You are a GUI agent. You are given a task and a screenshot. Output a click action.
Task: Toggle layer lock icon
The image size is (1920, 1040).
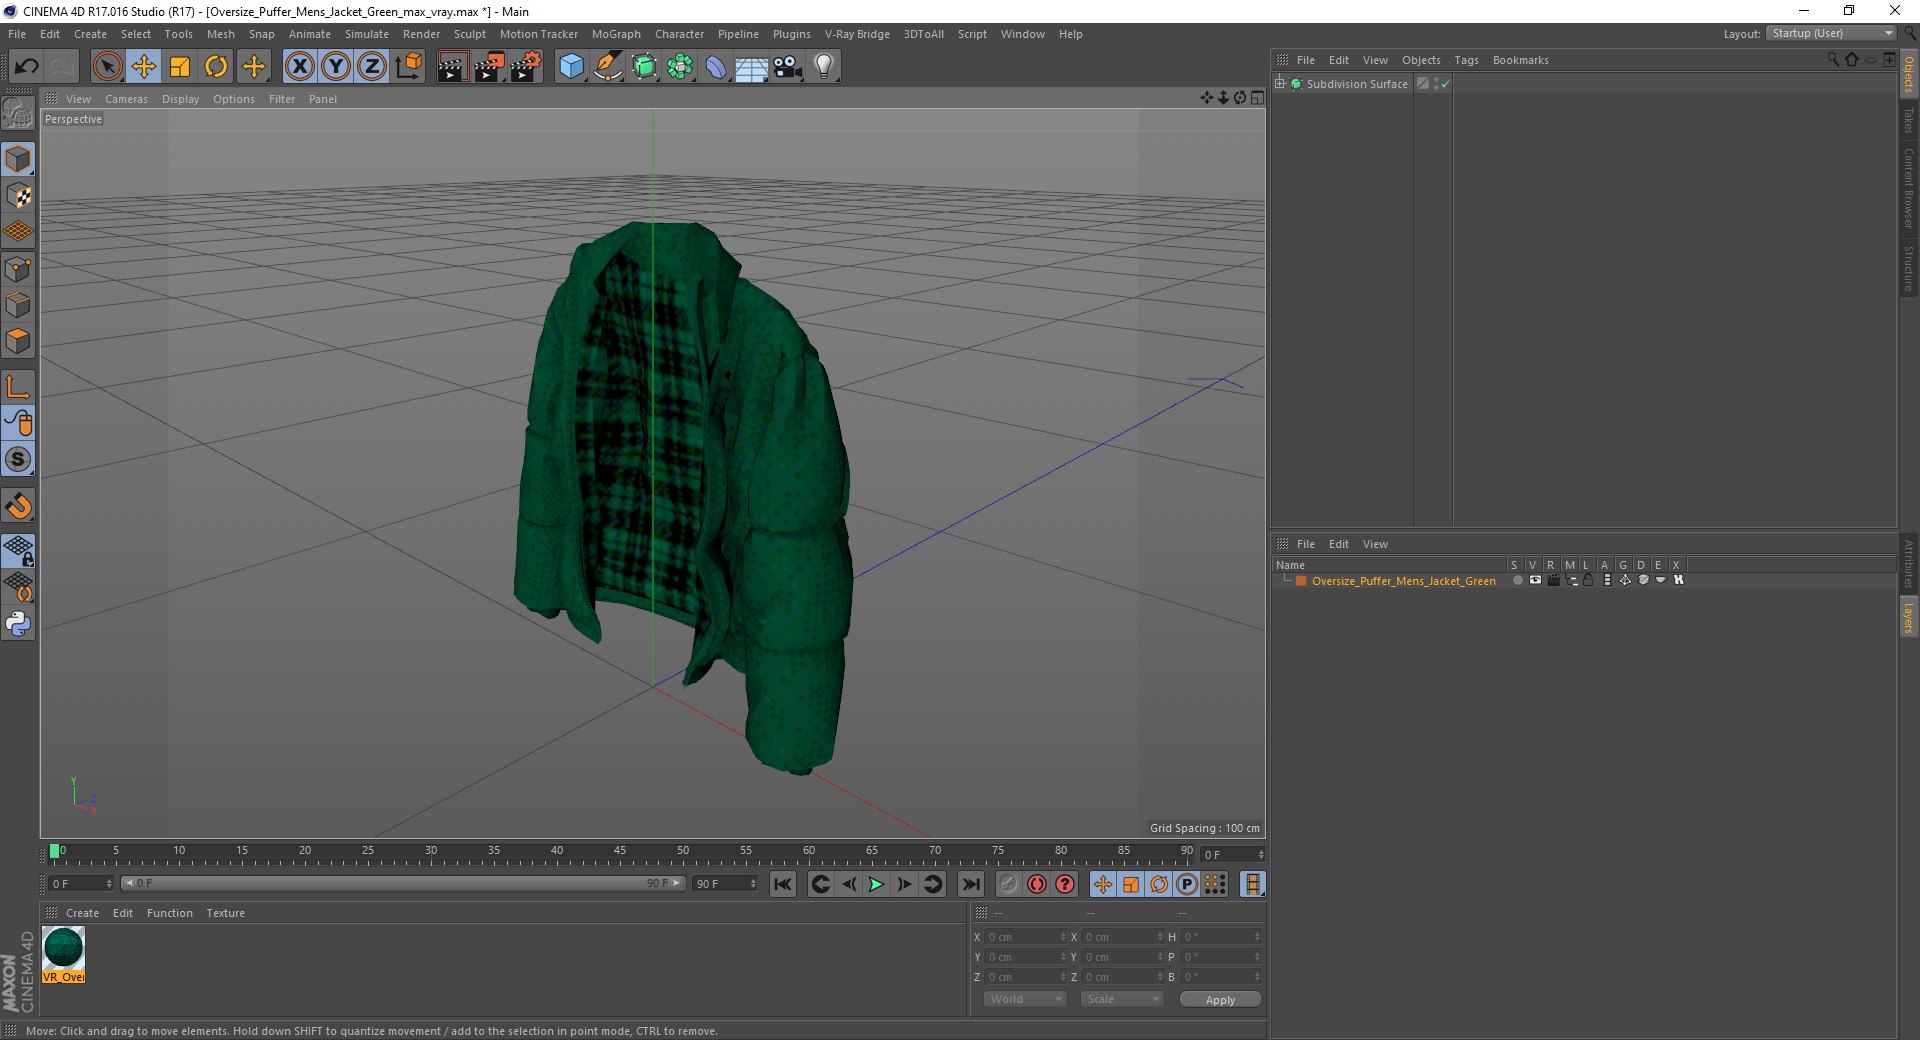coord(1588,580)
